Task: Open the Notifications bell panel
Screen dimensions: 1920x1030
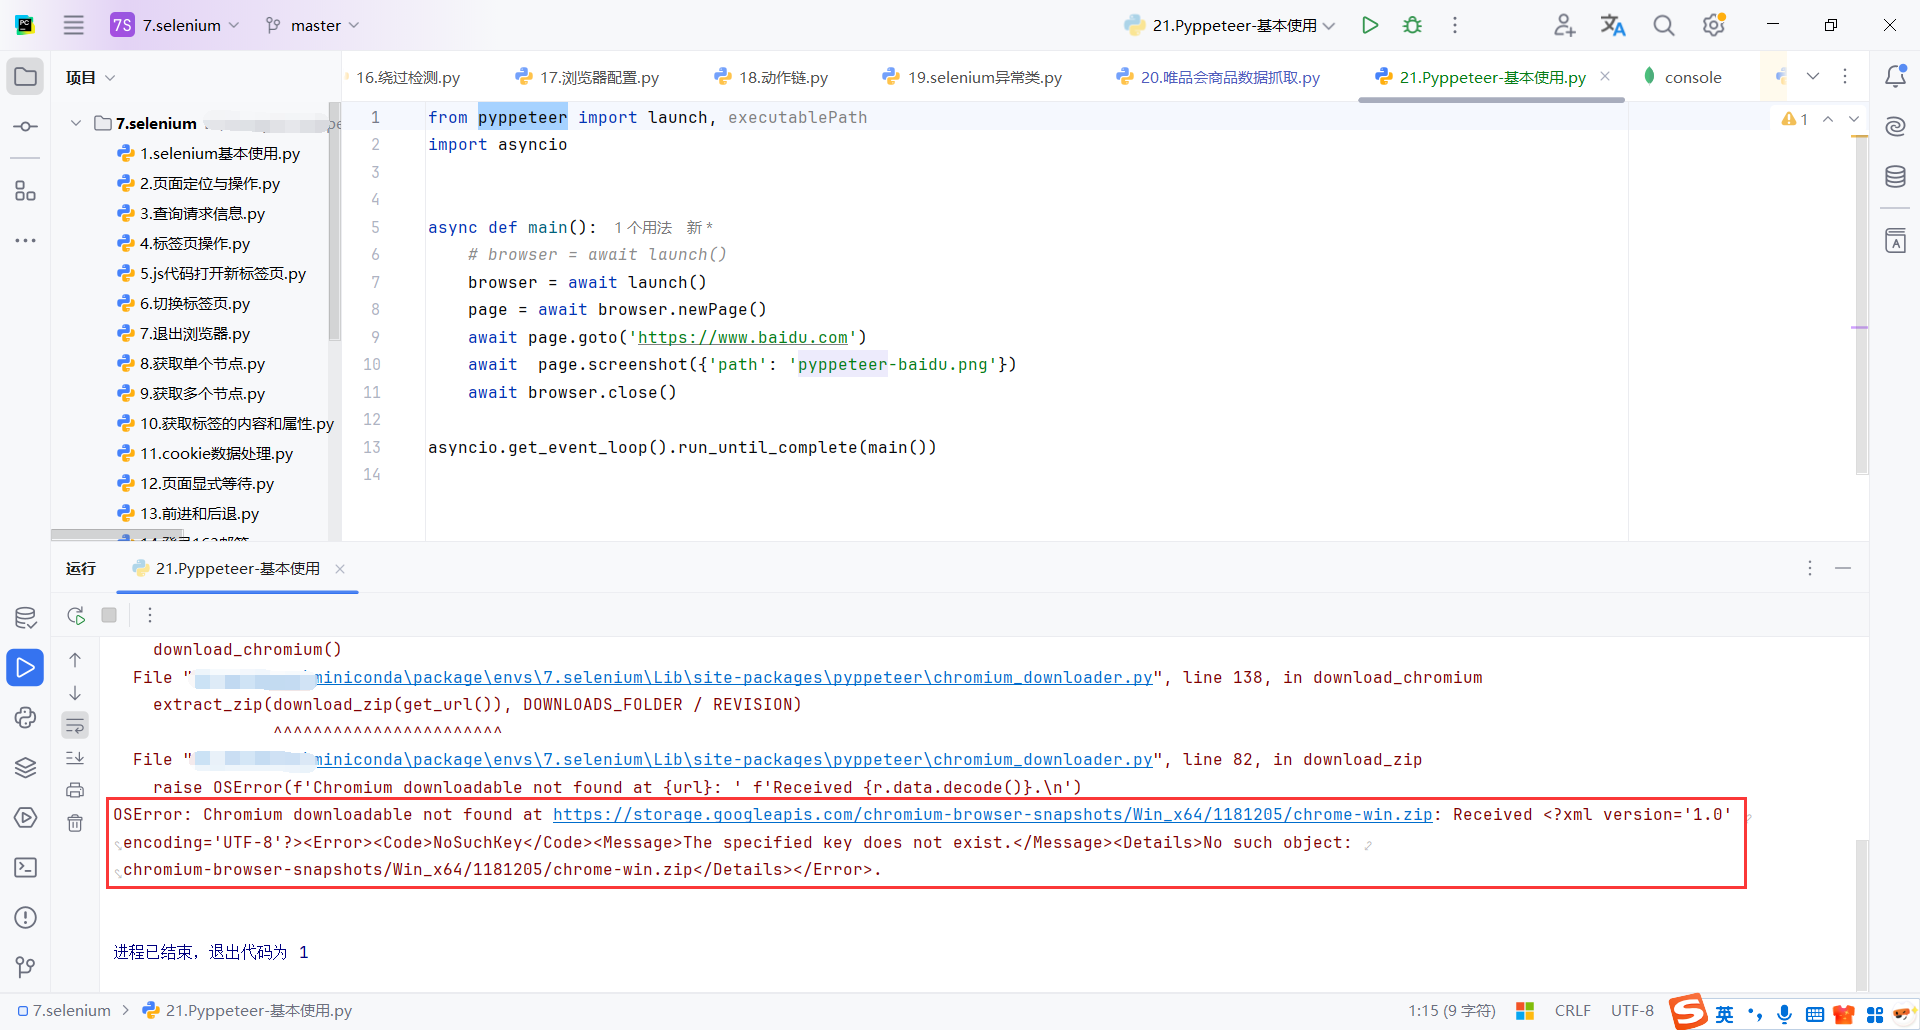Action: [1895, 77]
